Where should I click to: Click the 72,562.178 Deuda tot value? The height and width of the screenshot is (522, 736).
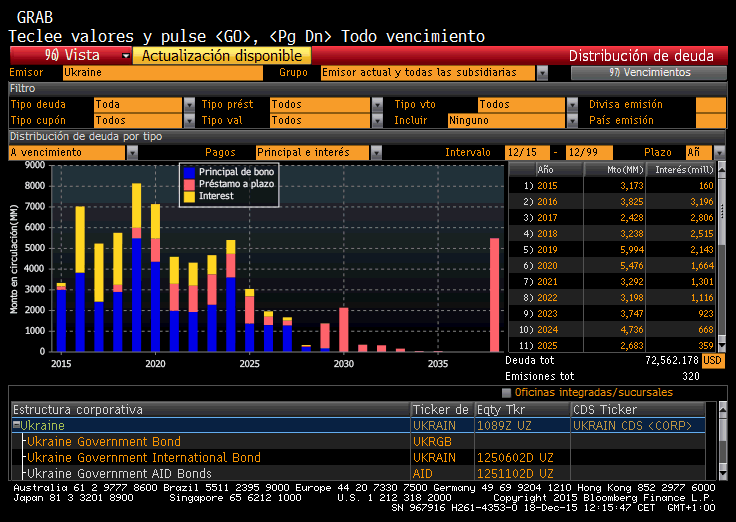[x=672, y=361]
